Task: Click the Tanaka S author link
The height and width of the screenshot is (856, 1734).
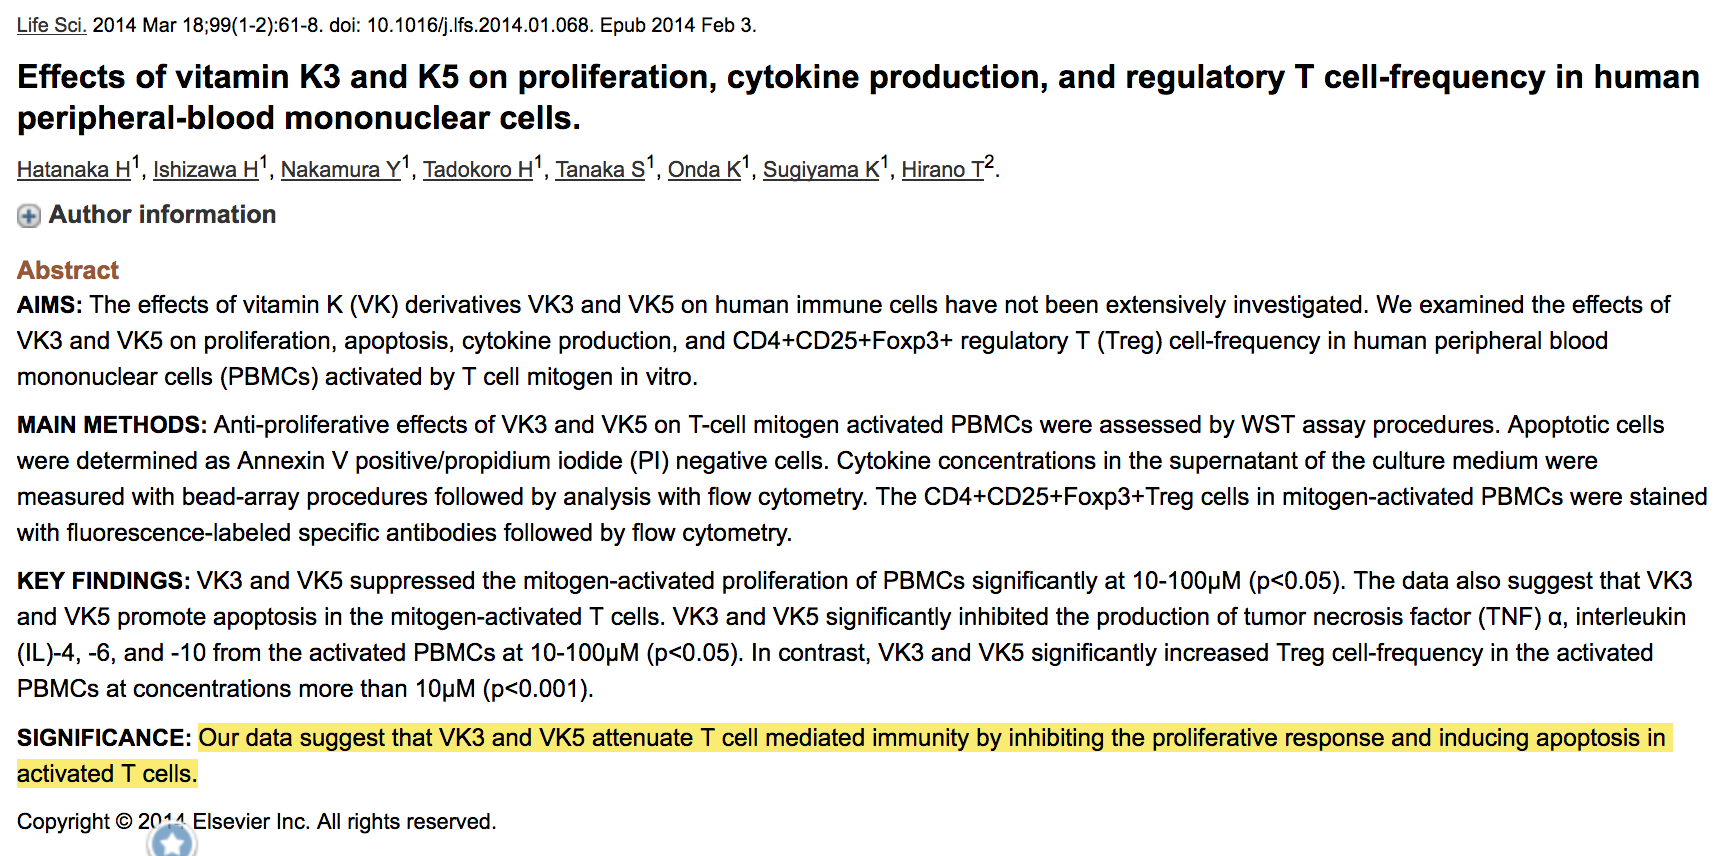Action: [600, 170]
